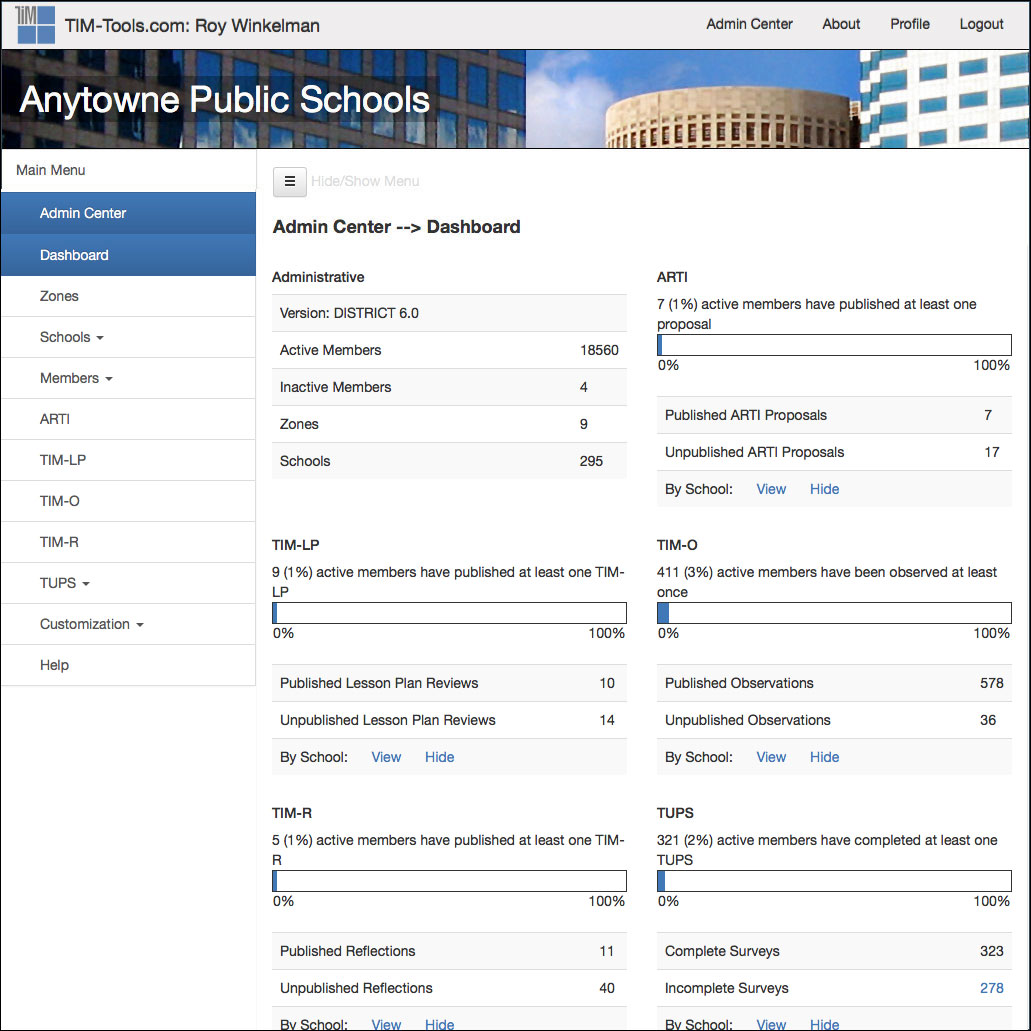Click the TIM-O progress bar
This screenshot has height=1031, width=1031.
tap(834, 613)
